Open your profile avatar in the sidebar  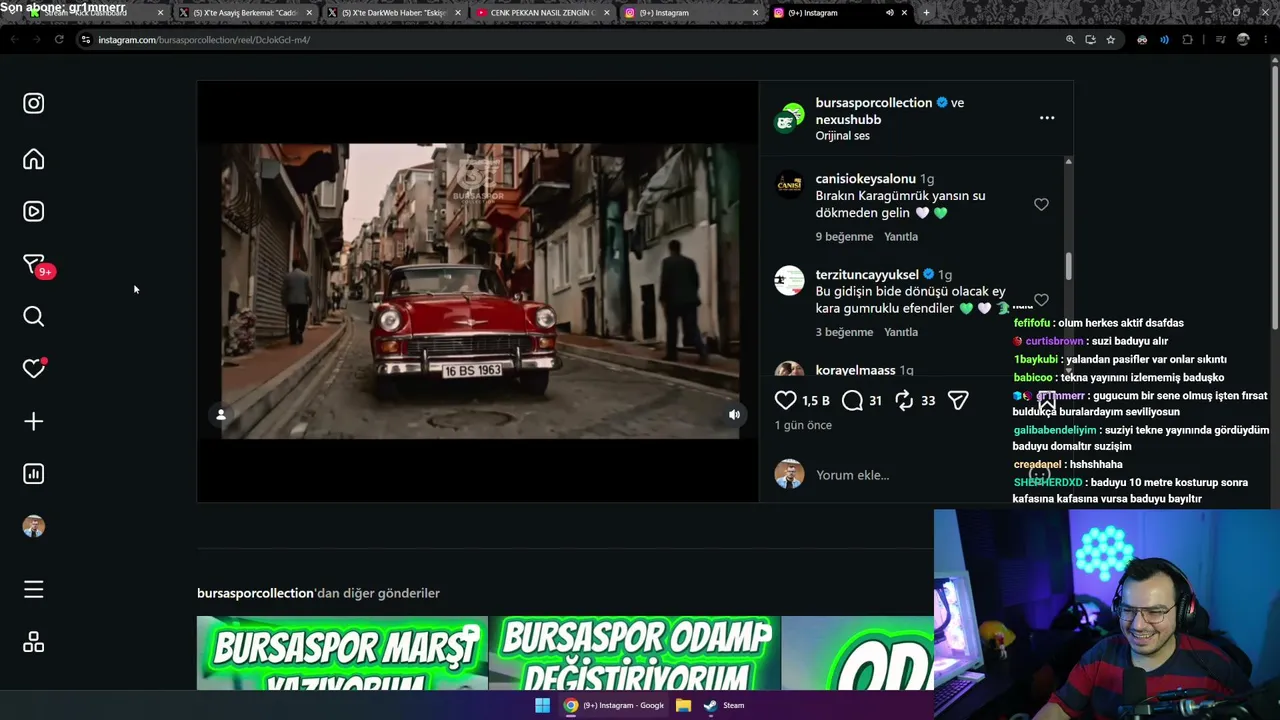click(34, 527)
